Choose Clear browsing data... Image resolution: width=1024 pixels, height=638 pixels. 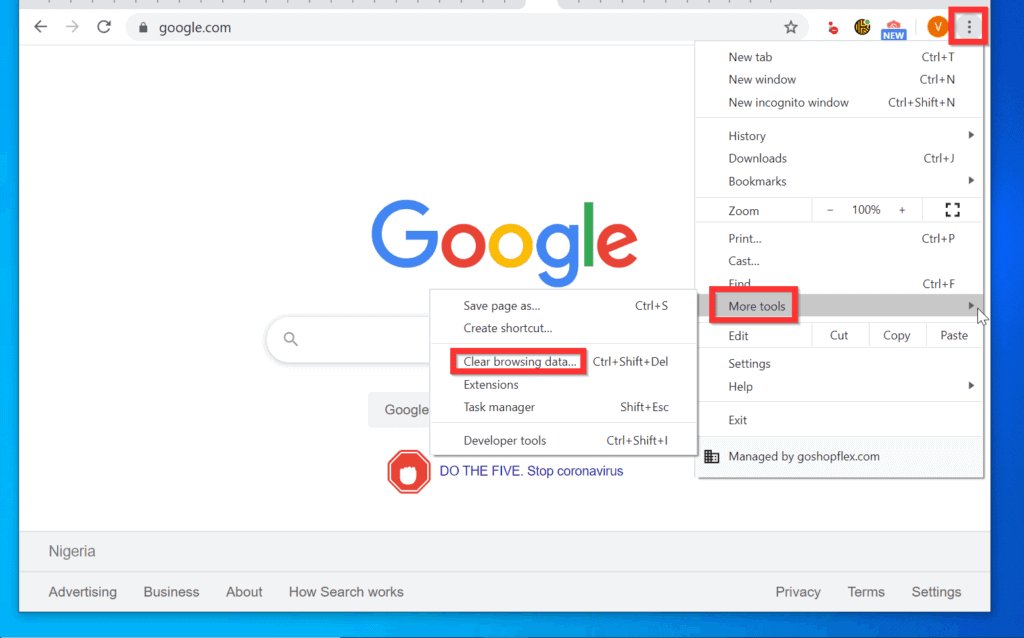pos(564,361)
